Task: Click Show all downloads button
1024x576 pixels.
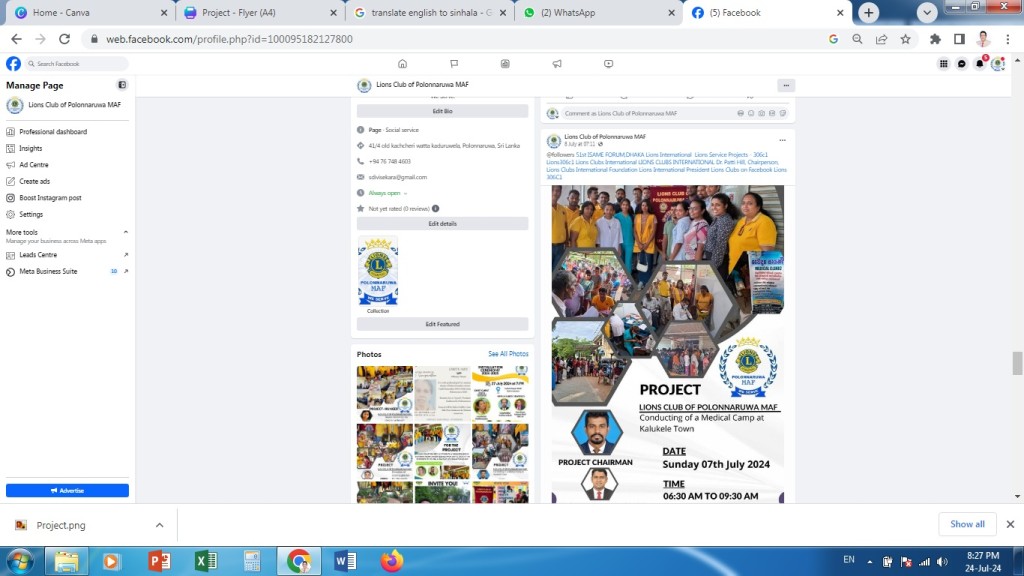Action: (x=967, y=524)
